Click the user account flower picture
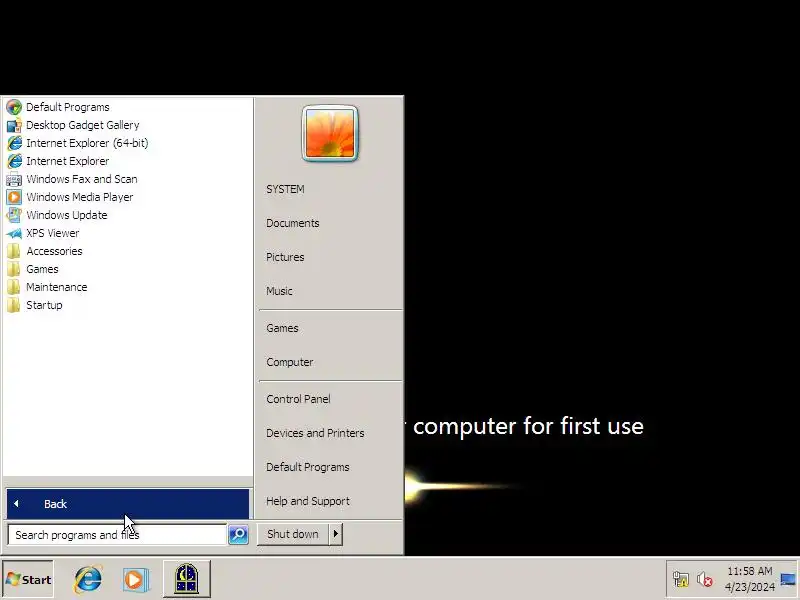This screenshot has height=600, width=800. tap(330, 133)
